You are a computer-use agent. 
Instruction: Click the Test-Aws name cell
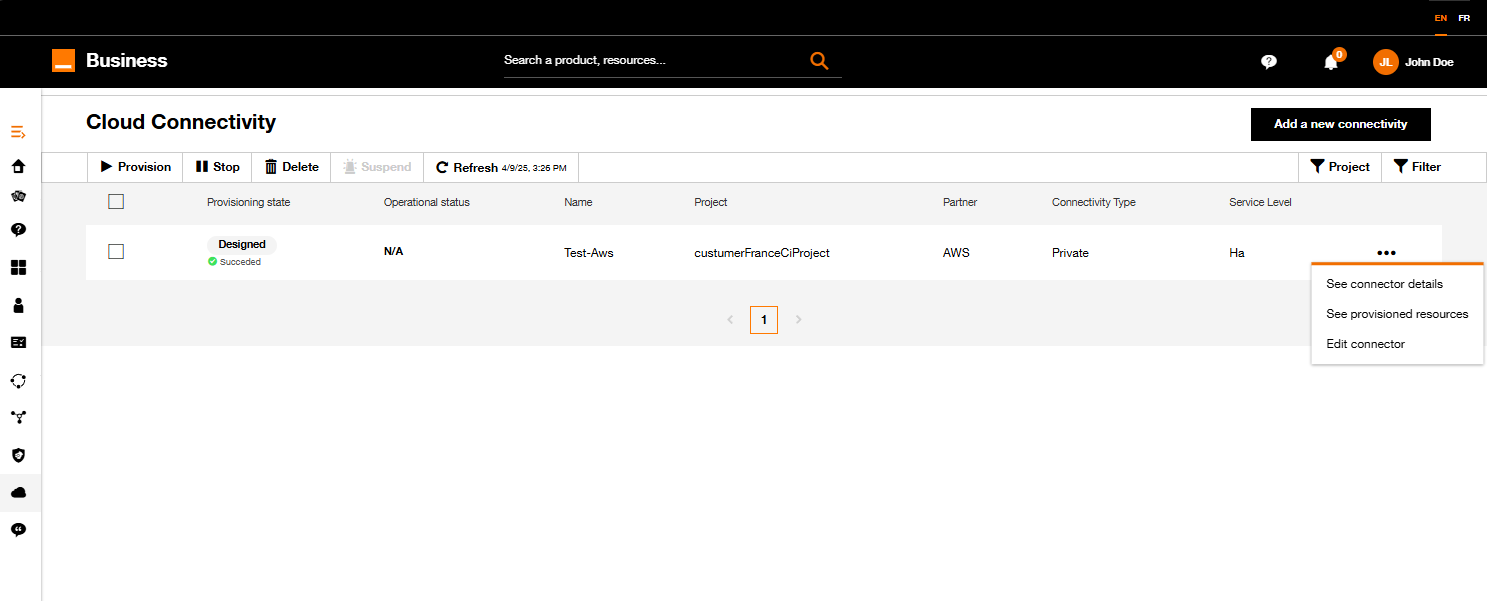click(589, 253)
